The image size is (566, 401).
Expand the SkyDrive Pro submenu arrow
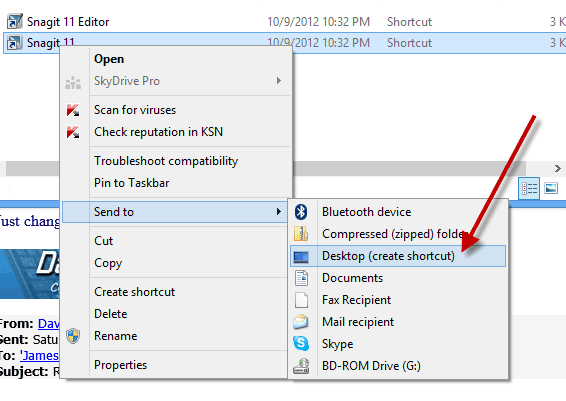tap(278, 81)
